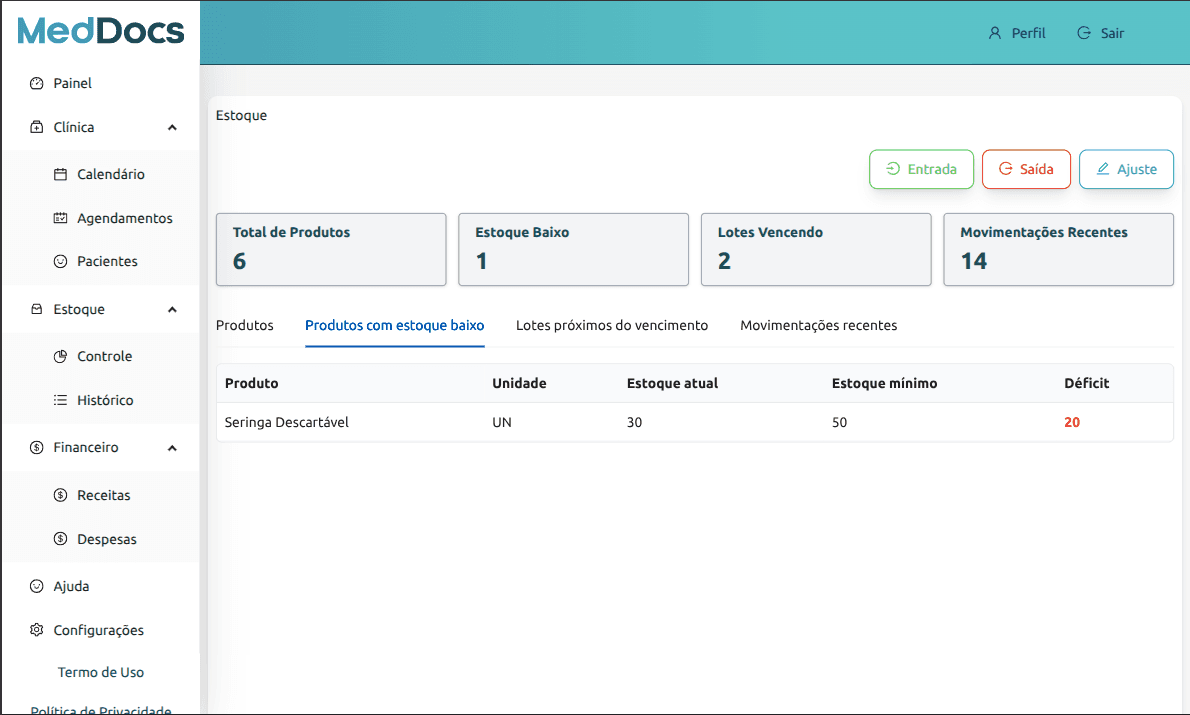Collapse the Financeiro section chevron
1190x715 pixels.
coord(172,448)
